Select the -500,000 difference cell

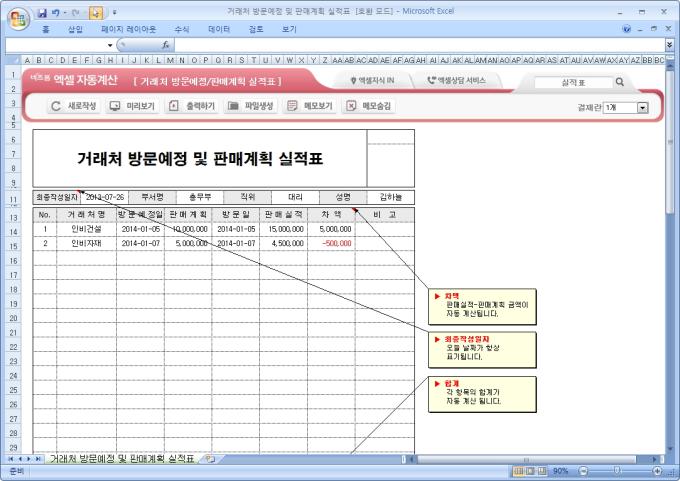[x=331, y=243]
